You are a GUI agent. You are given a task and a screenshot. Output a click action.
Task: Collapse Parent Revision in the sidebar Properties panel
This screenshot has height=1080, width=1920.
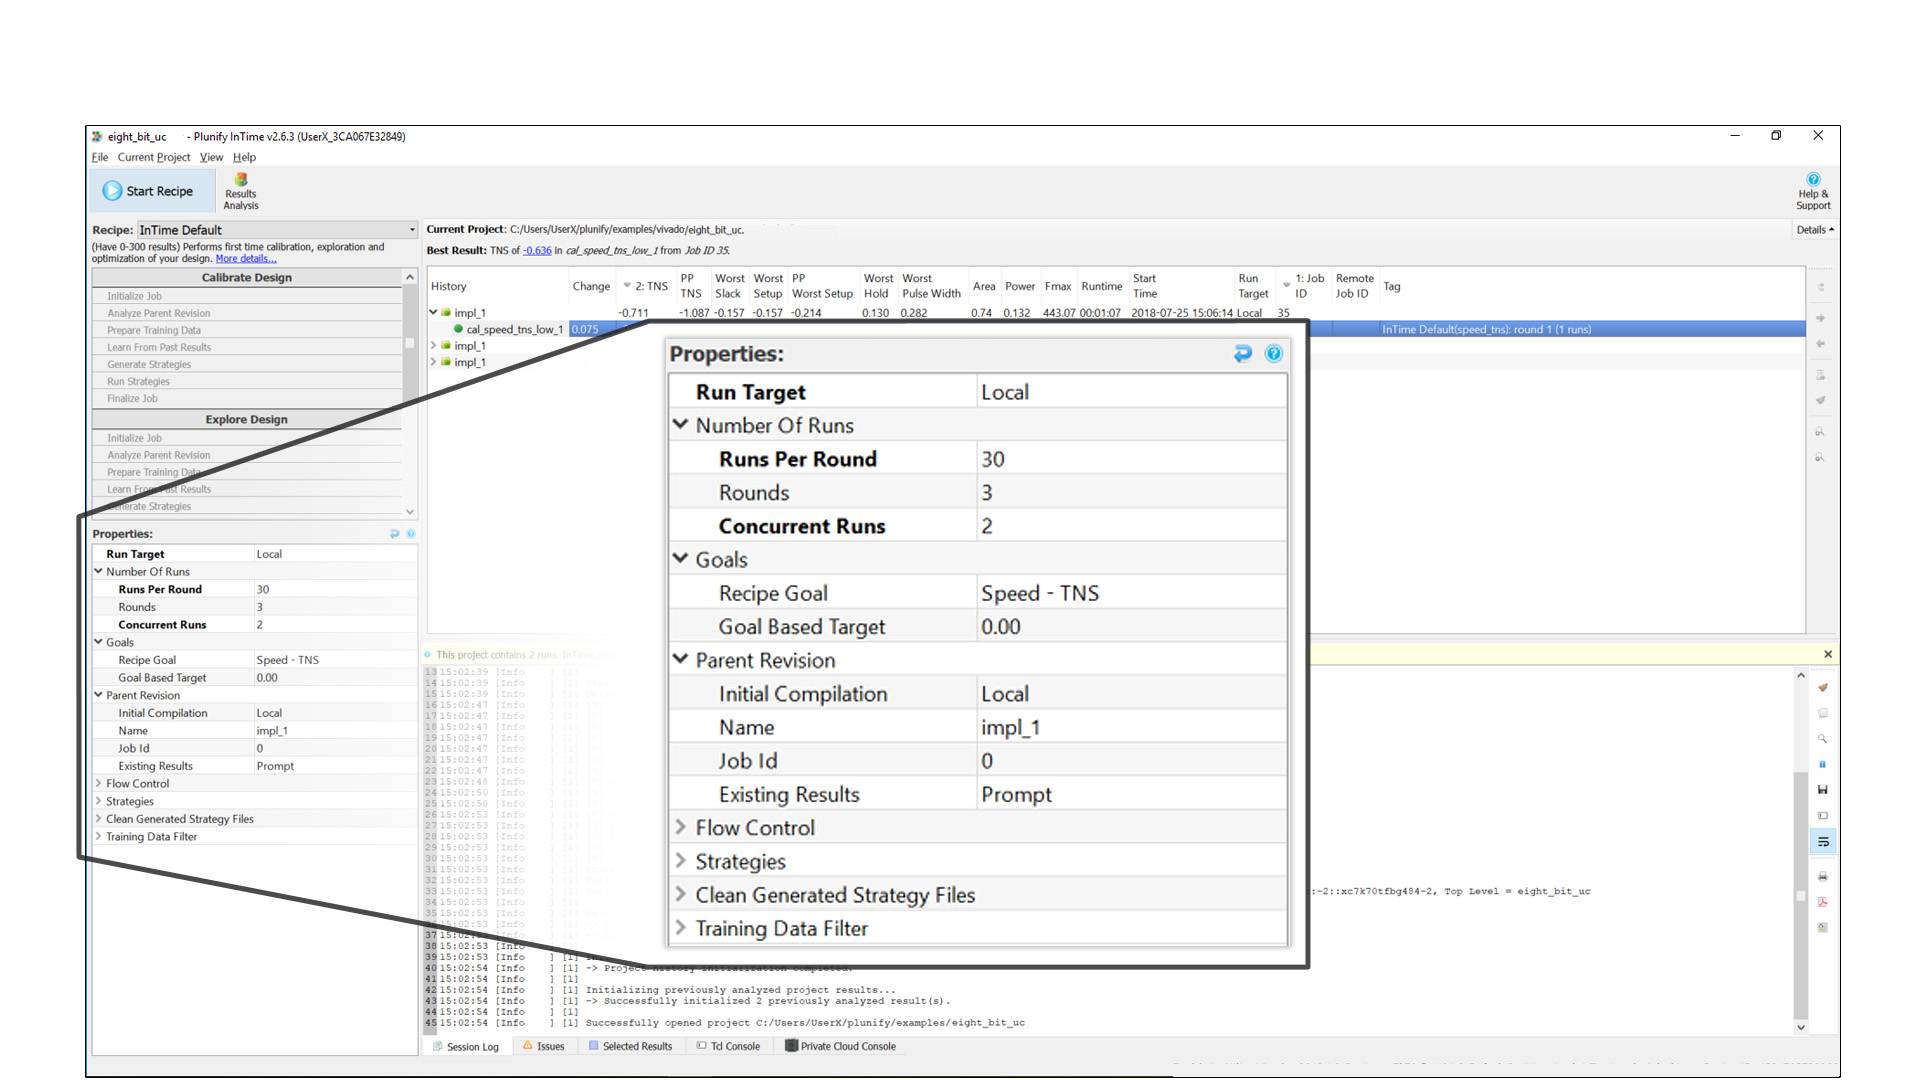(98, 695)
